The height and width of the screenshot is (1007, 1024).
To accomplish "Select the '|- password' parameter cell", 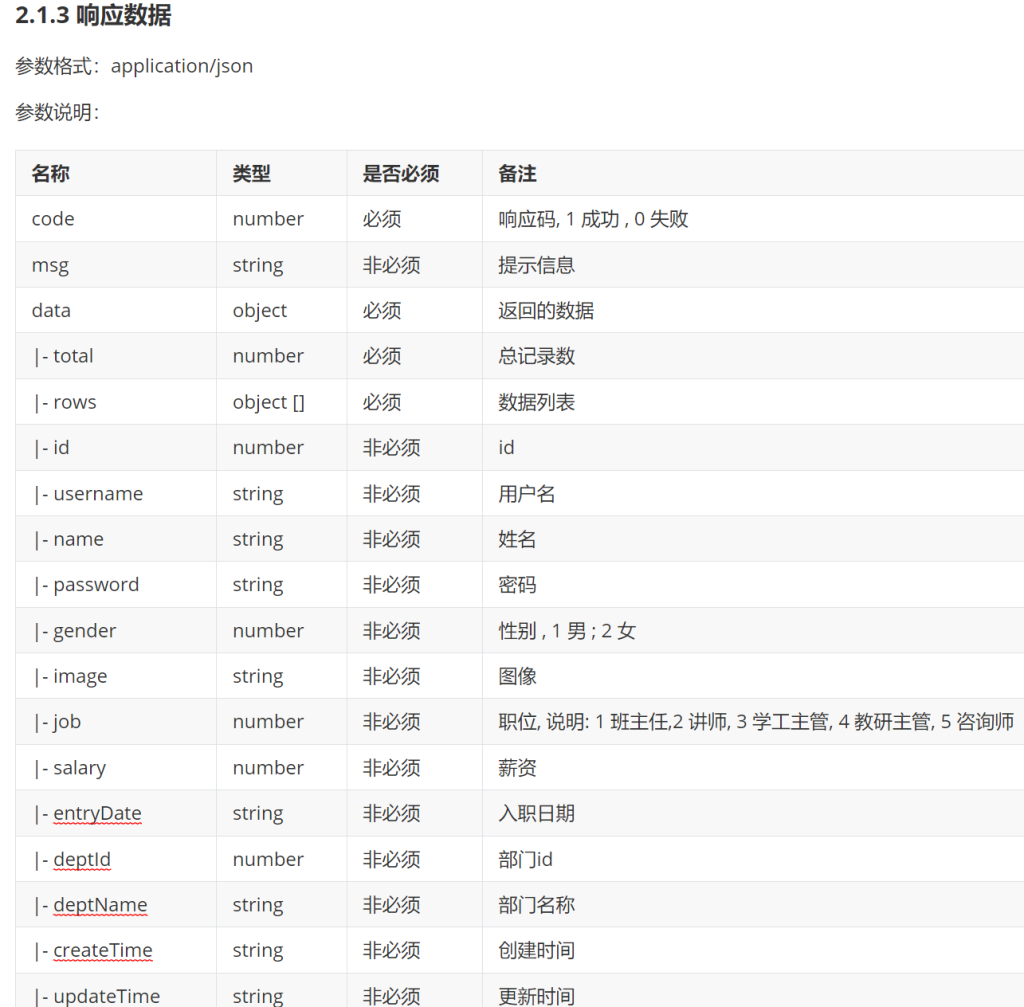I will [86, 585].
